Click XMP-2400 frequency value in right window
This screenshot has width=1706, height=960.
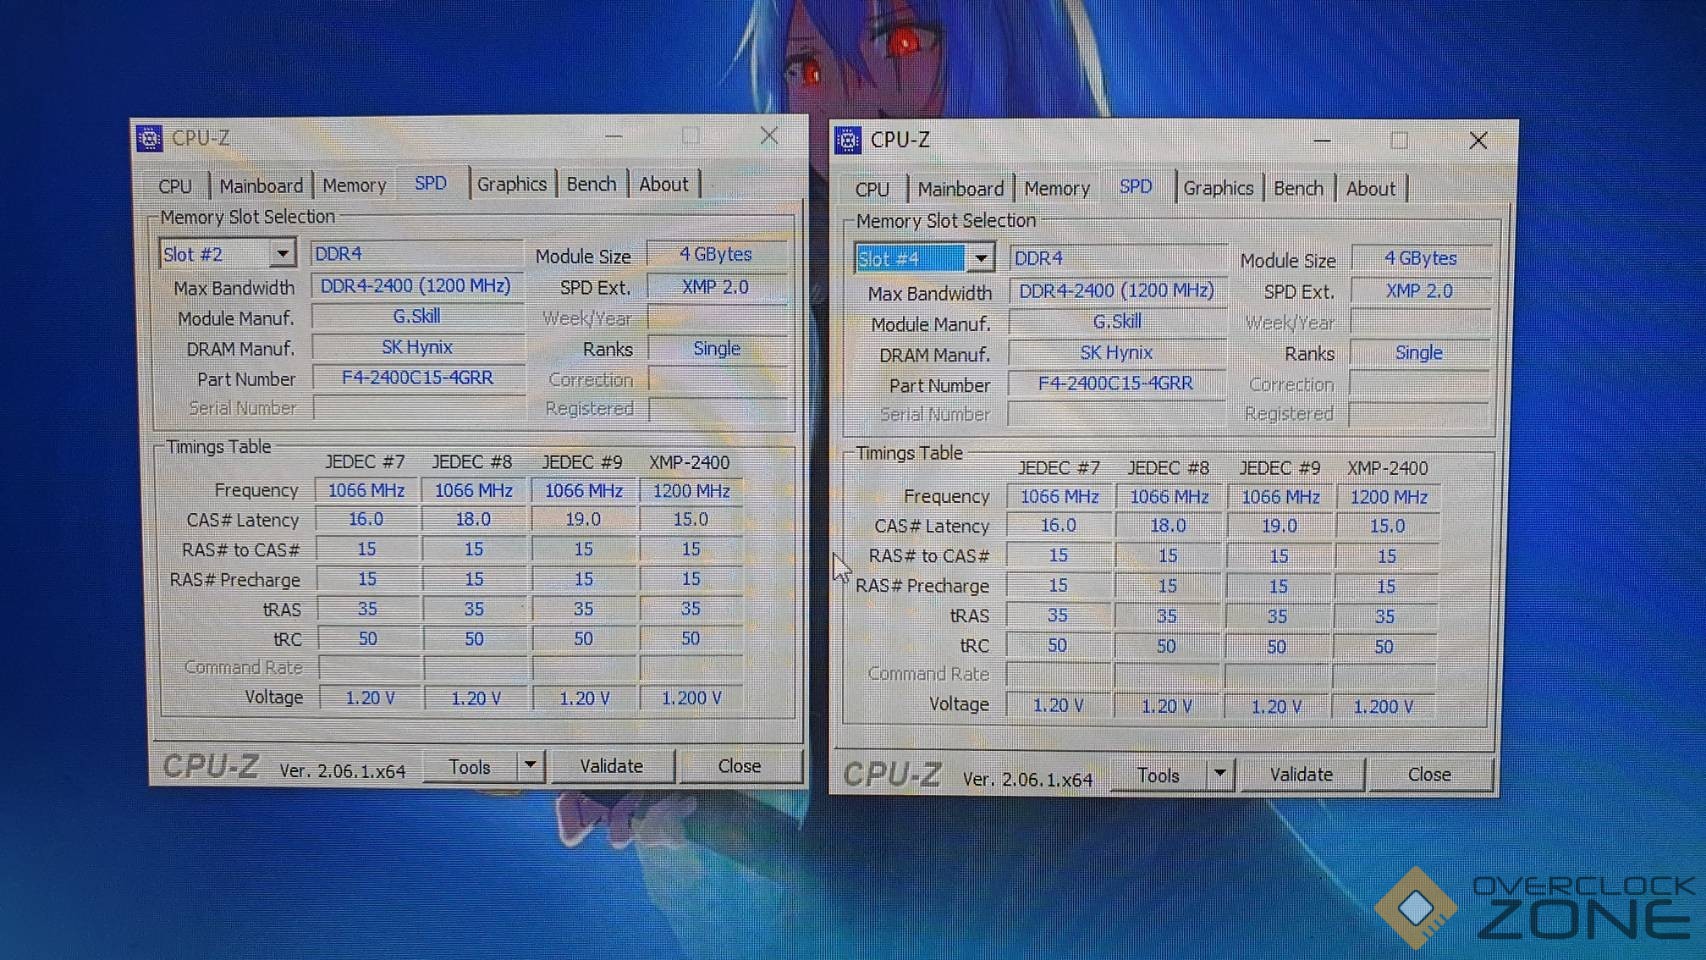(x=1388, y=497)
